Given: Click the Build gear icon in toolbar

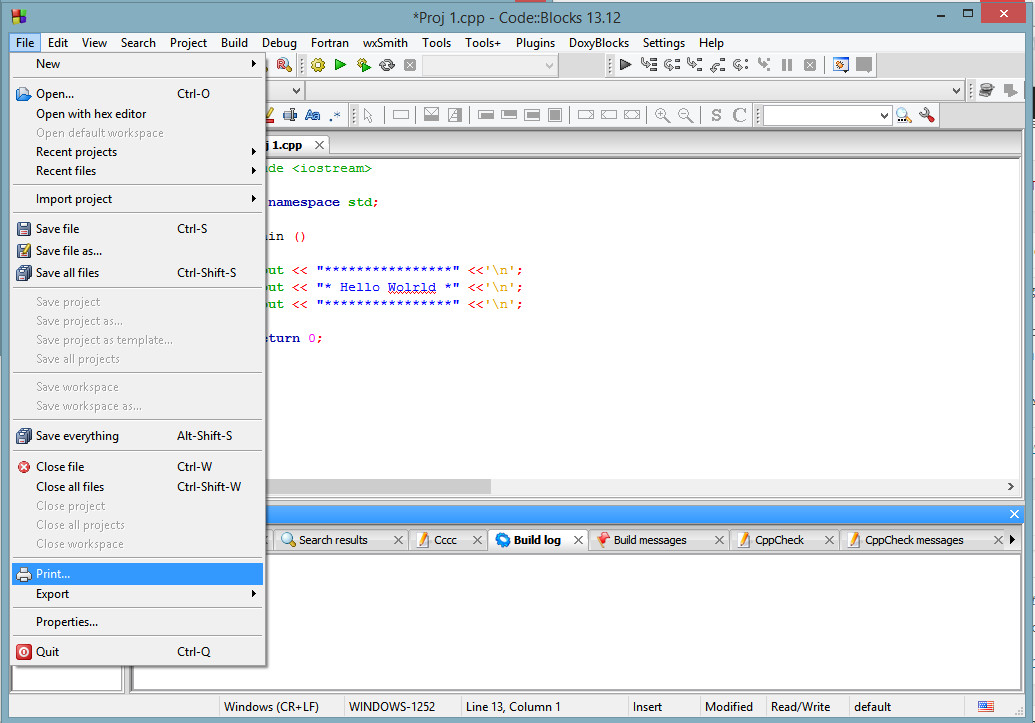Looking at the screenshot, I should point(318,65).
